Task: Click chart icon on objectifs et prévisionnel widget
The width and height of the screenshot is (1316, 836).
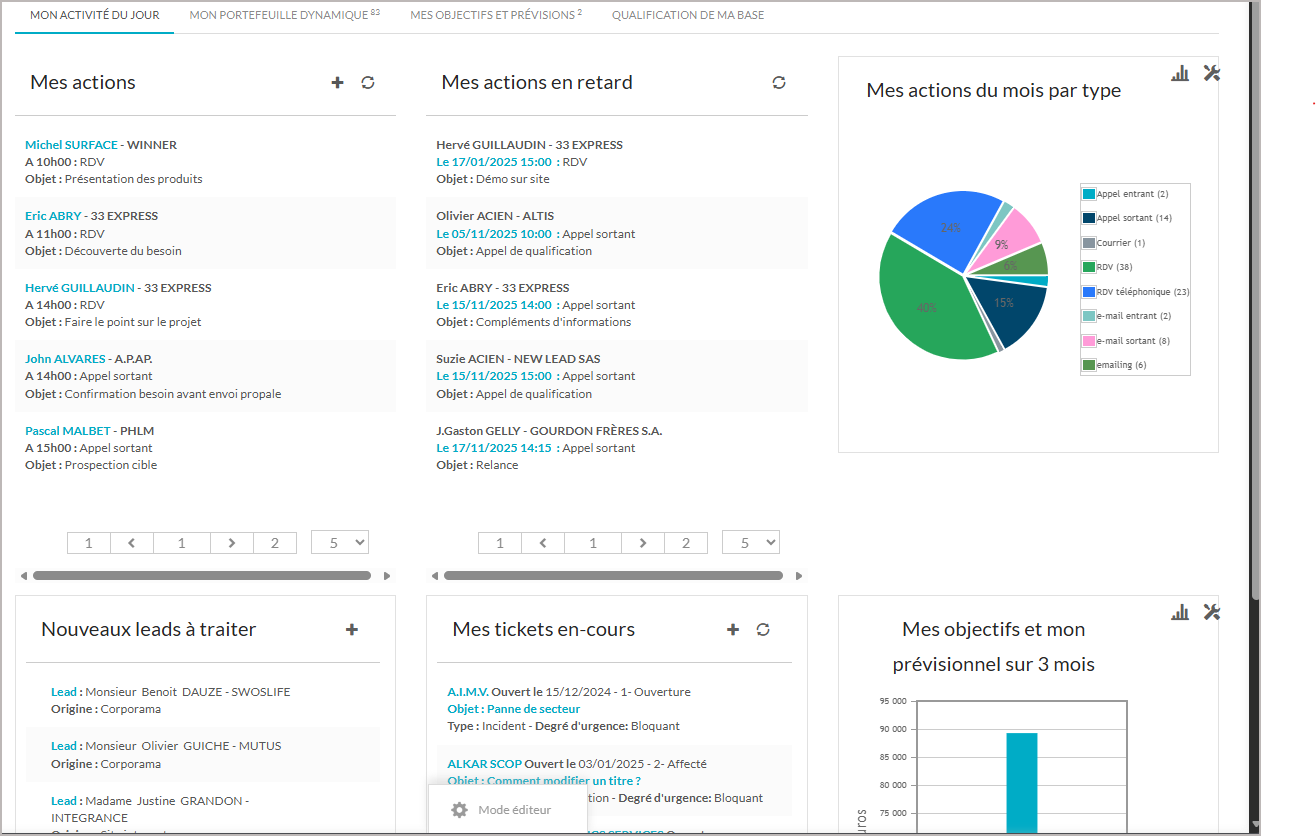Action: pyautogui.click(x=1180, y=612)
